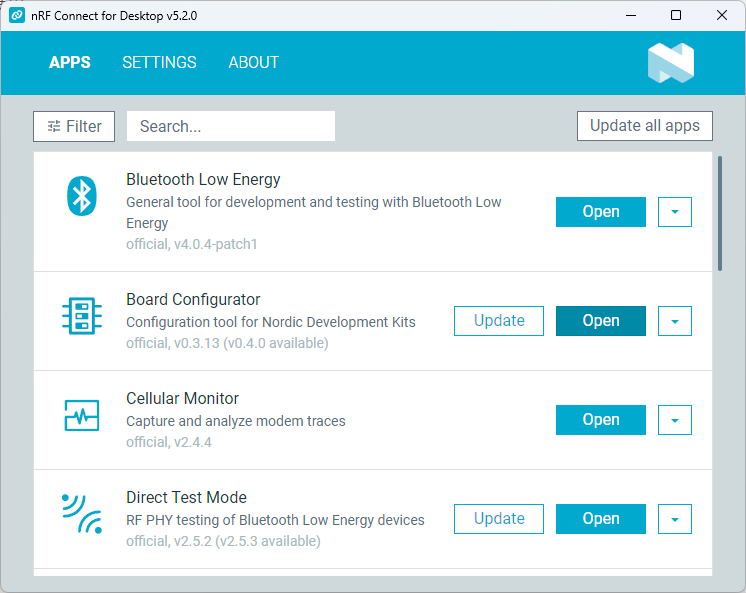
Task: Minimize the nRF Connect window
Action: coord(631,15)
